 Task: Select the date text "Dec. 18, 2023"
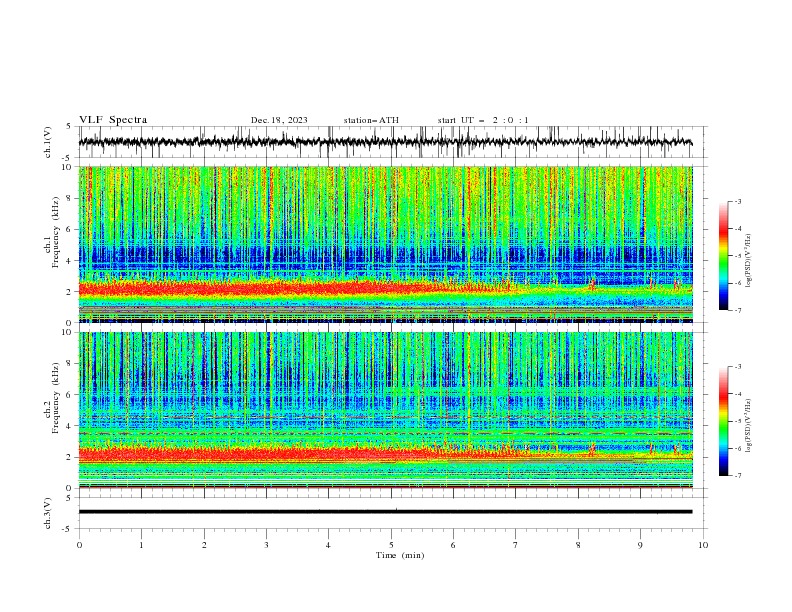point(279,120)
